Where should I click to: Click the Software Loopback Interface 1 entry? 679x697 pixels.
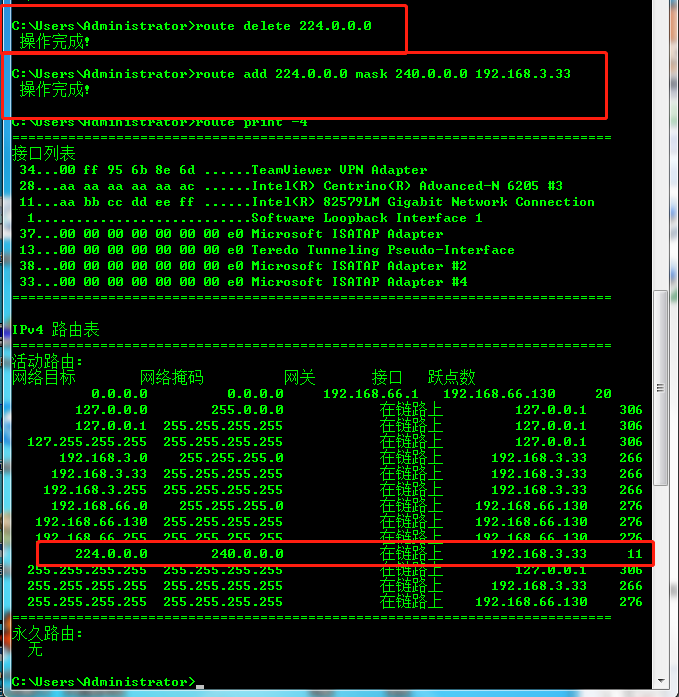tap(366, 218)
